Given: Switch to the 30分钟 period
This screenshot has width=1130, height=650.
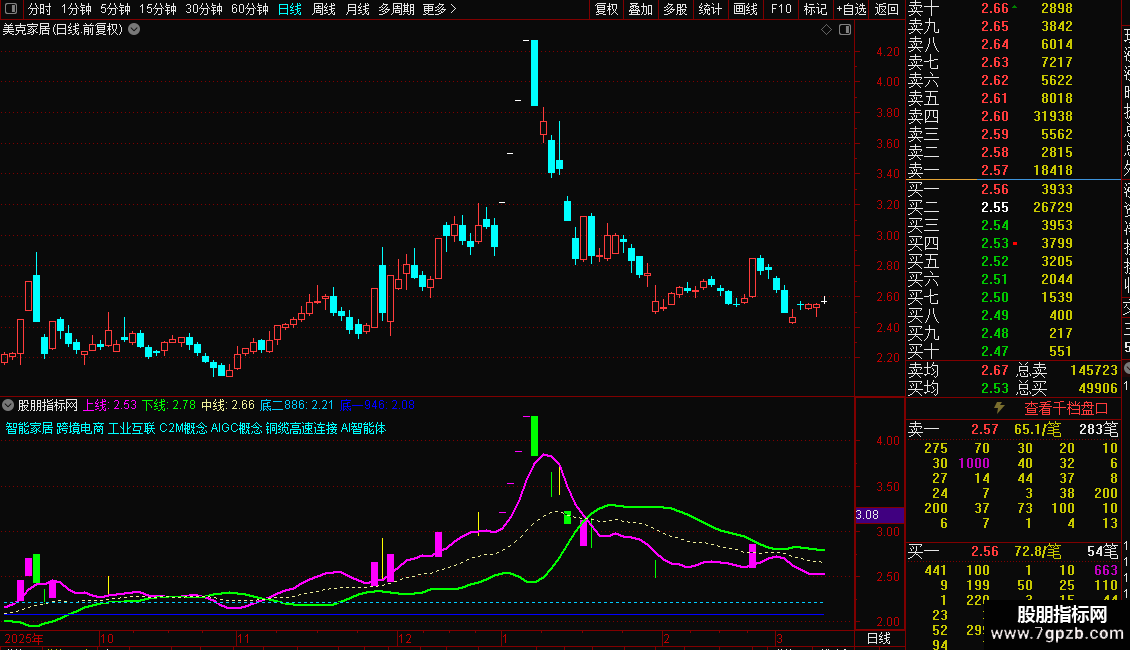Looking at the screenshot, I should click(204, 9).
